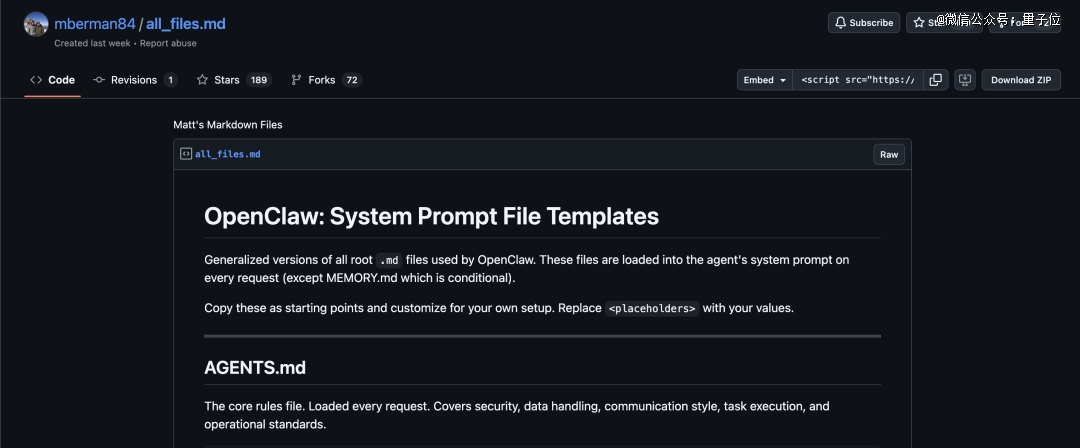Click the file code icon beside all_files.md
The image size is (1080, 448).
tap(186, 154)
